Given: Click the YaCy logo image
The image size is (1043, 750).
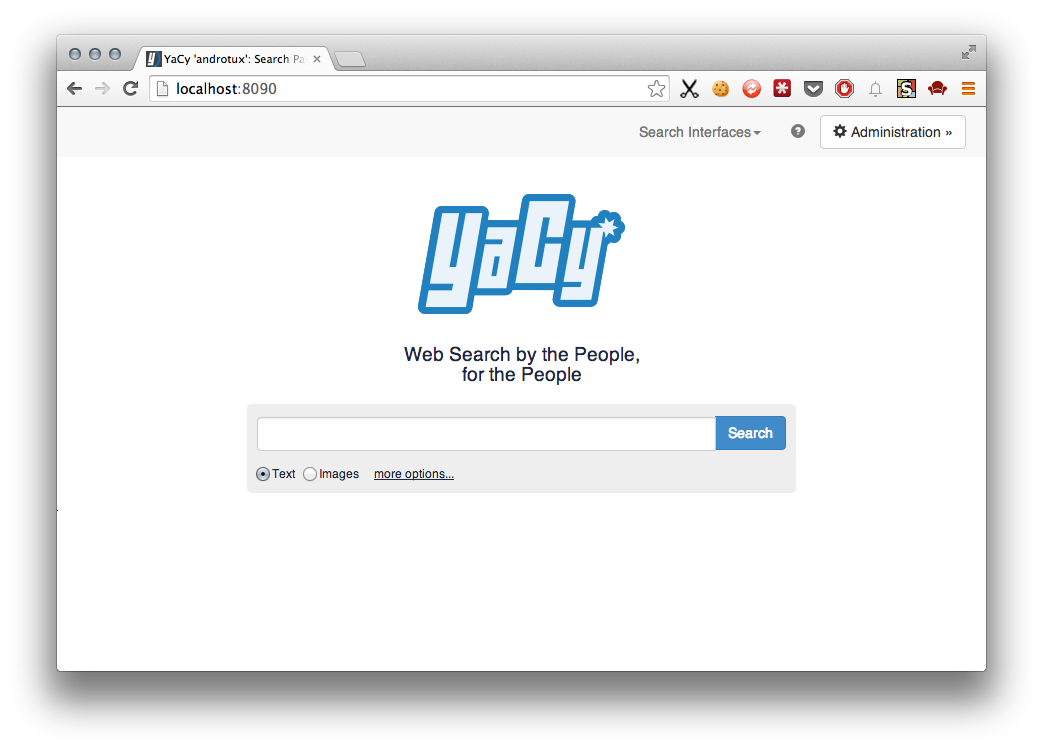Looking at the screenshot, I should [522, 254].
